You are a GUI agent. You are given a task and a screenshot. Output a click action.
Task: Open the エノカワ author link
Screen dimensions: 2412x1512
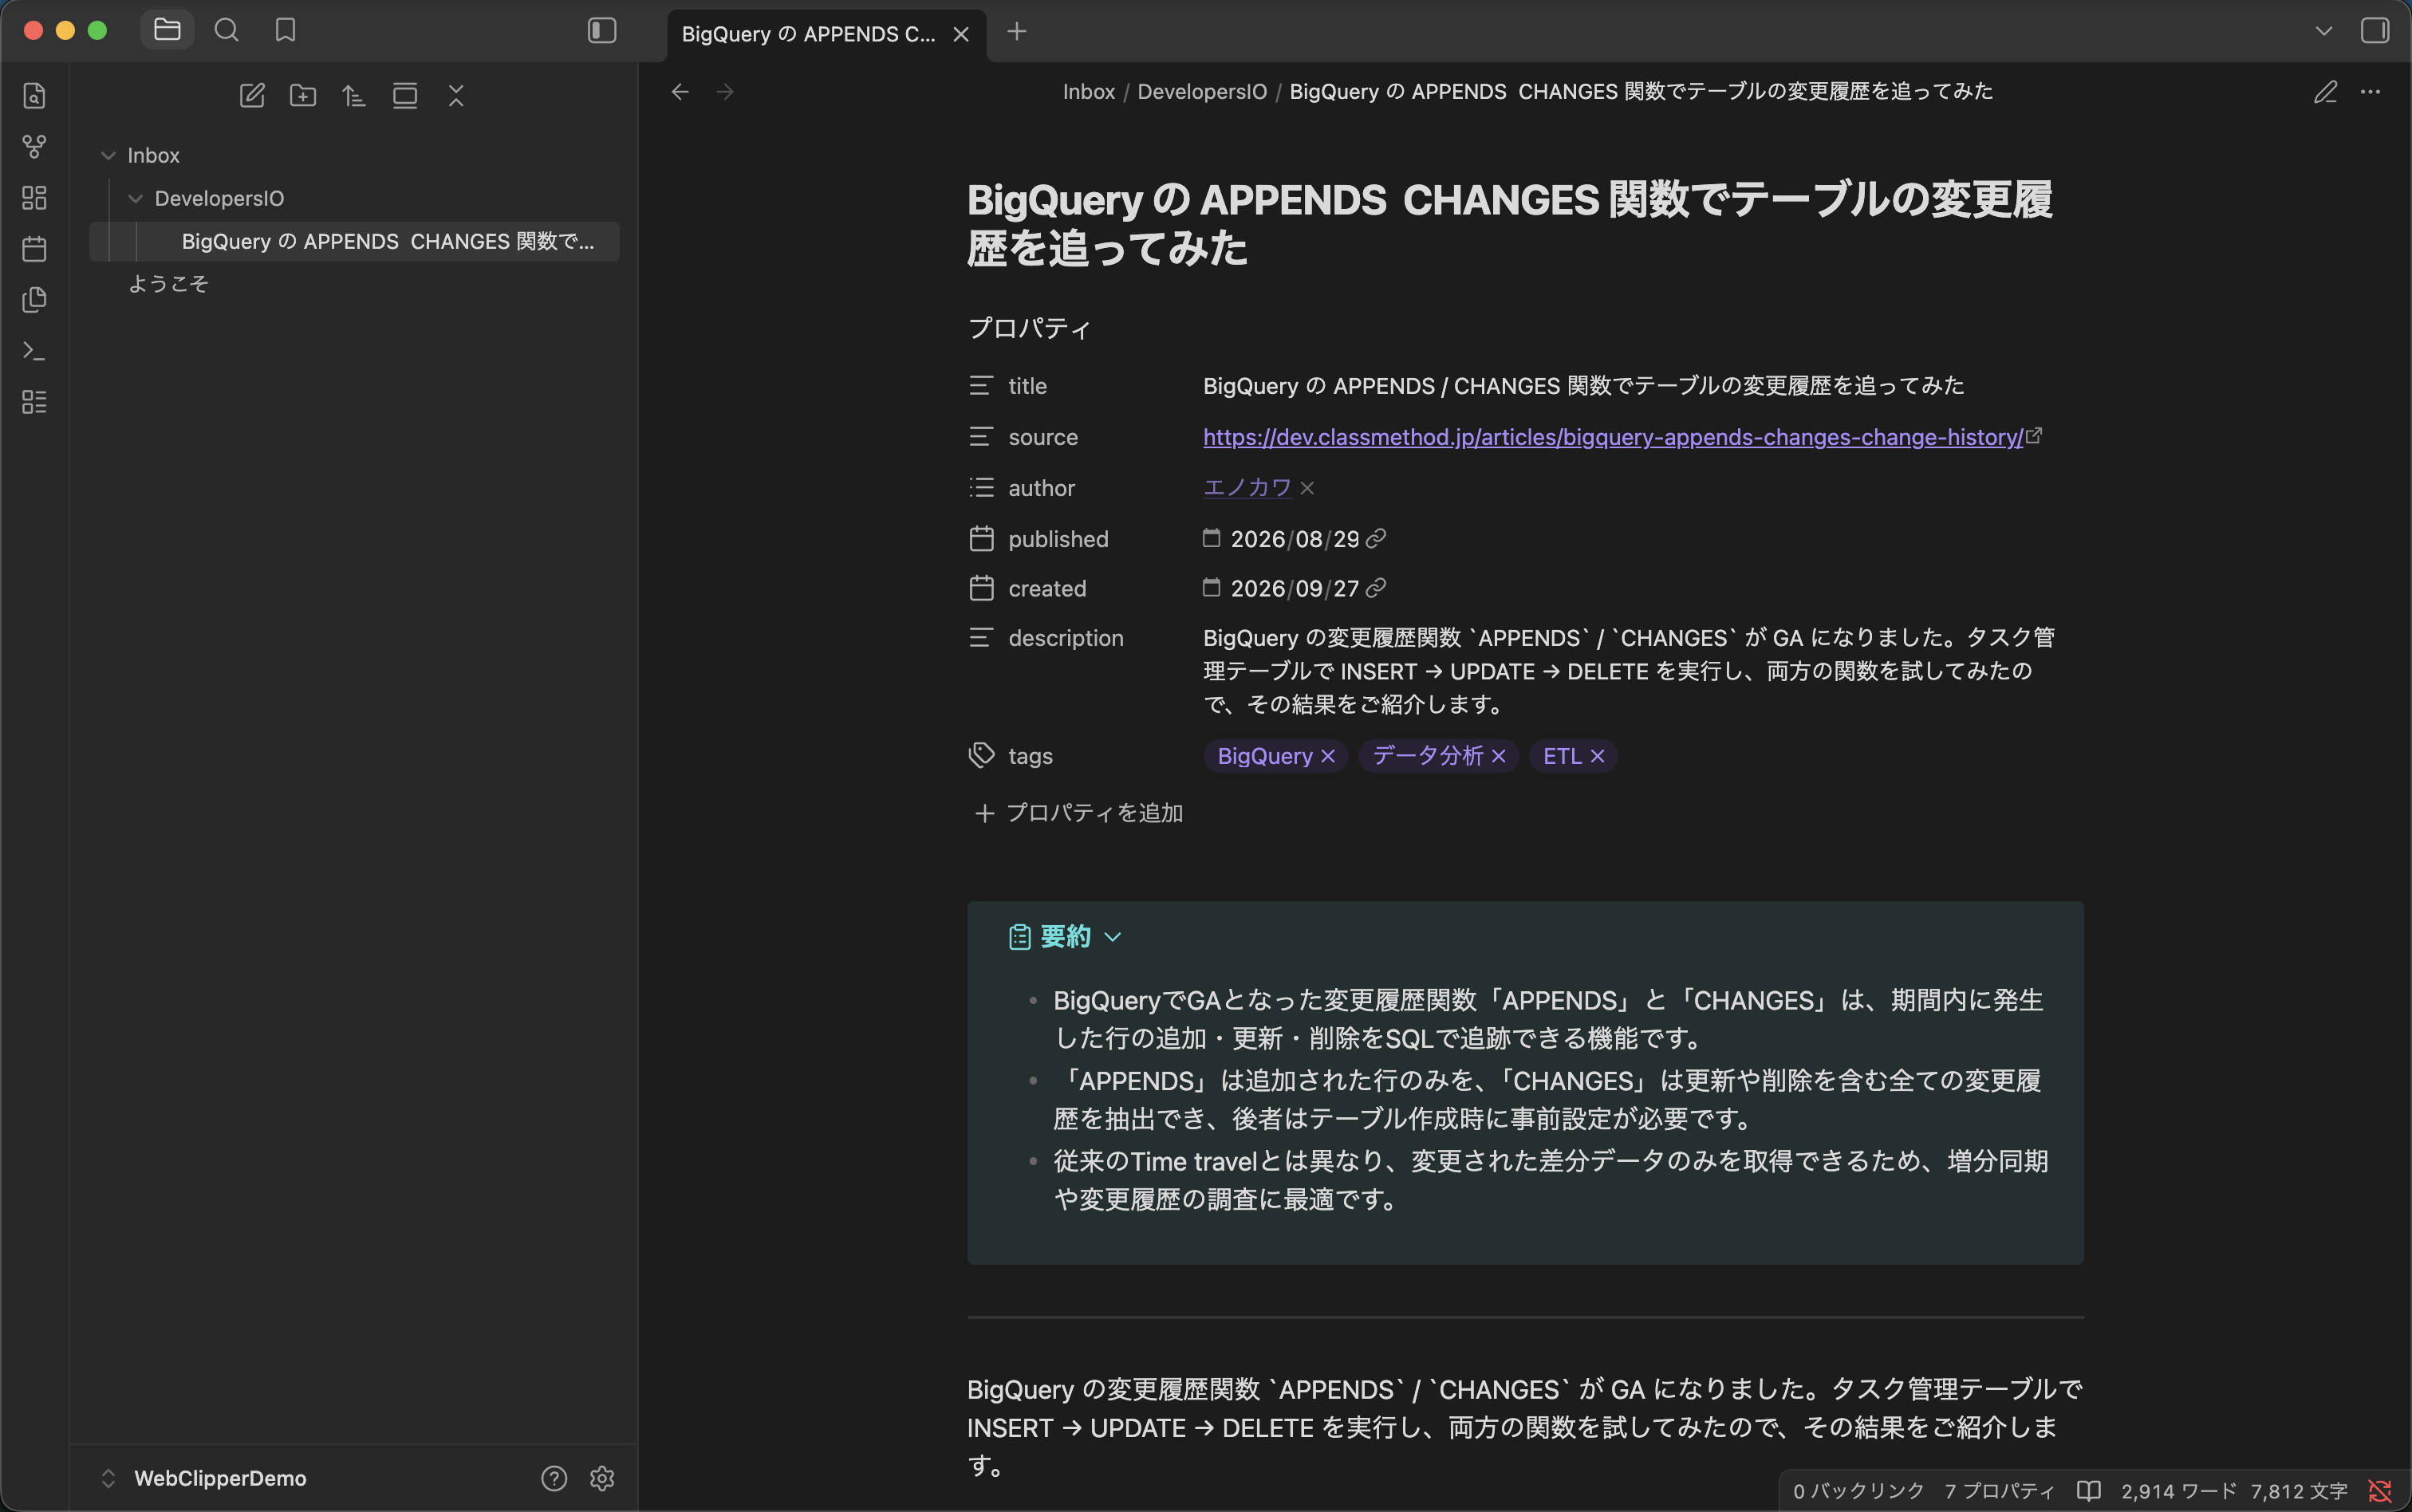(1247, 488)
